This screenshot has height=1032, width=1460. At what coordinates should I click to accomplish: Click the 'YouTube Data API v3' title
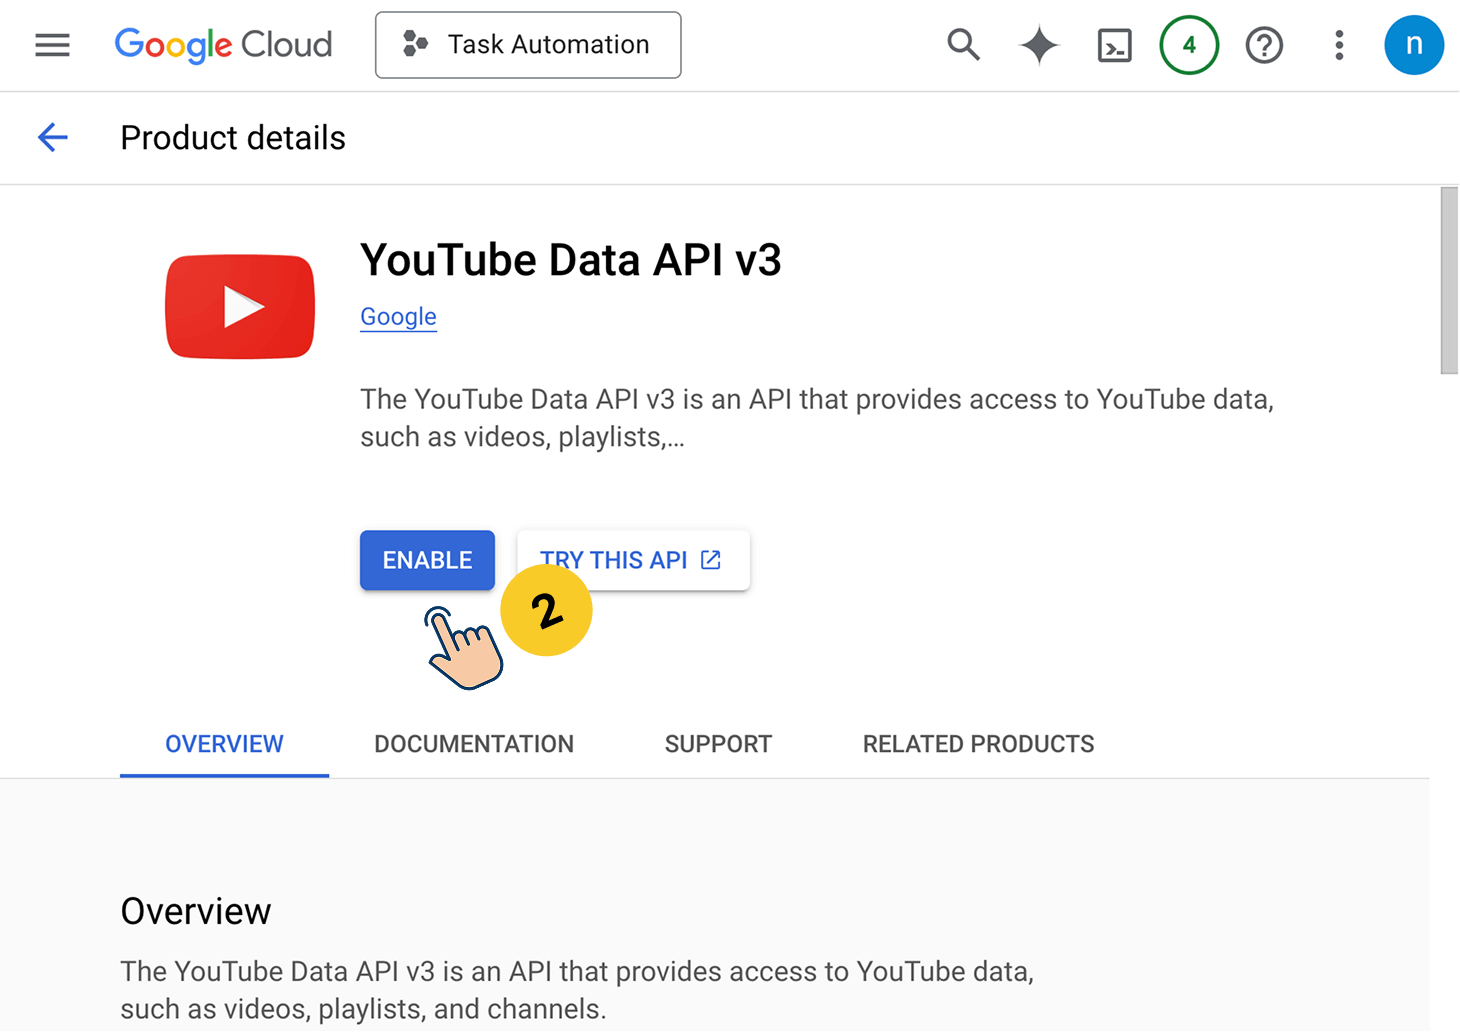coord(570,260)
